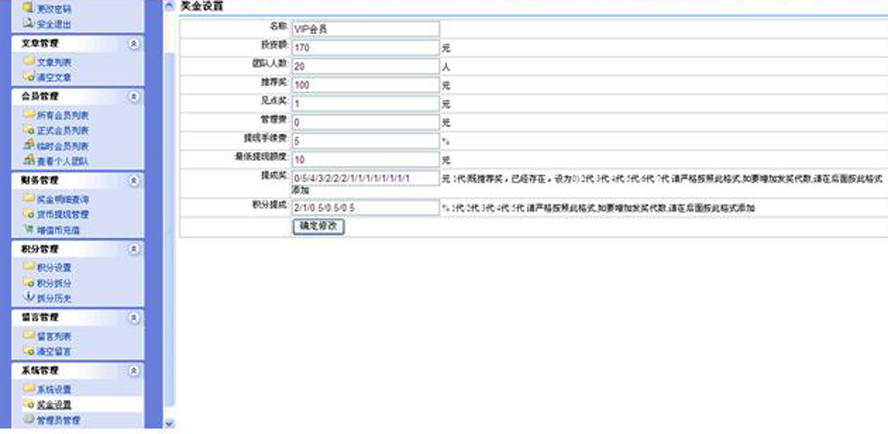Click the 提现手续费 field showing 5
This screenshot has width=888, height=434.
click(x=366, y=141)
